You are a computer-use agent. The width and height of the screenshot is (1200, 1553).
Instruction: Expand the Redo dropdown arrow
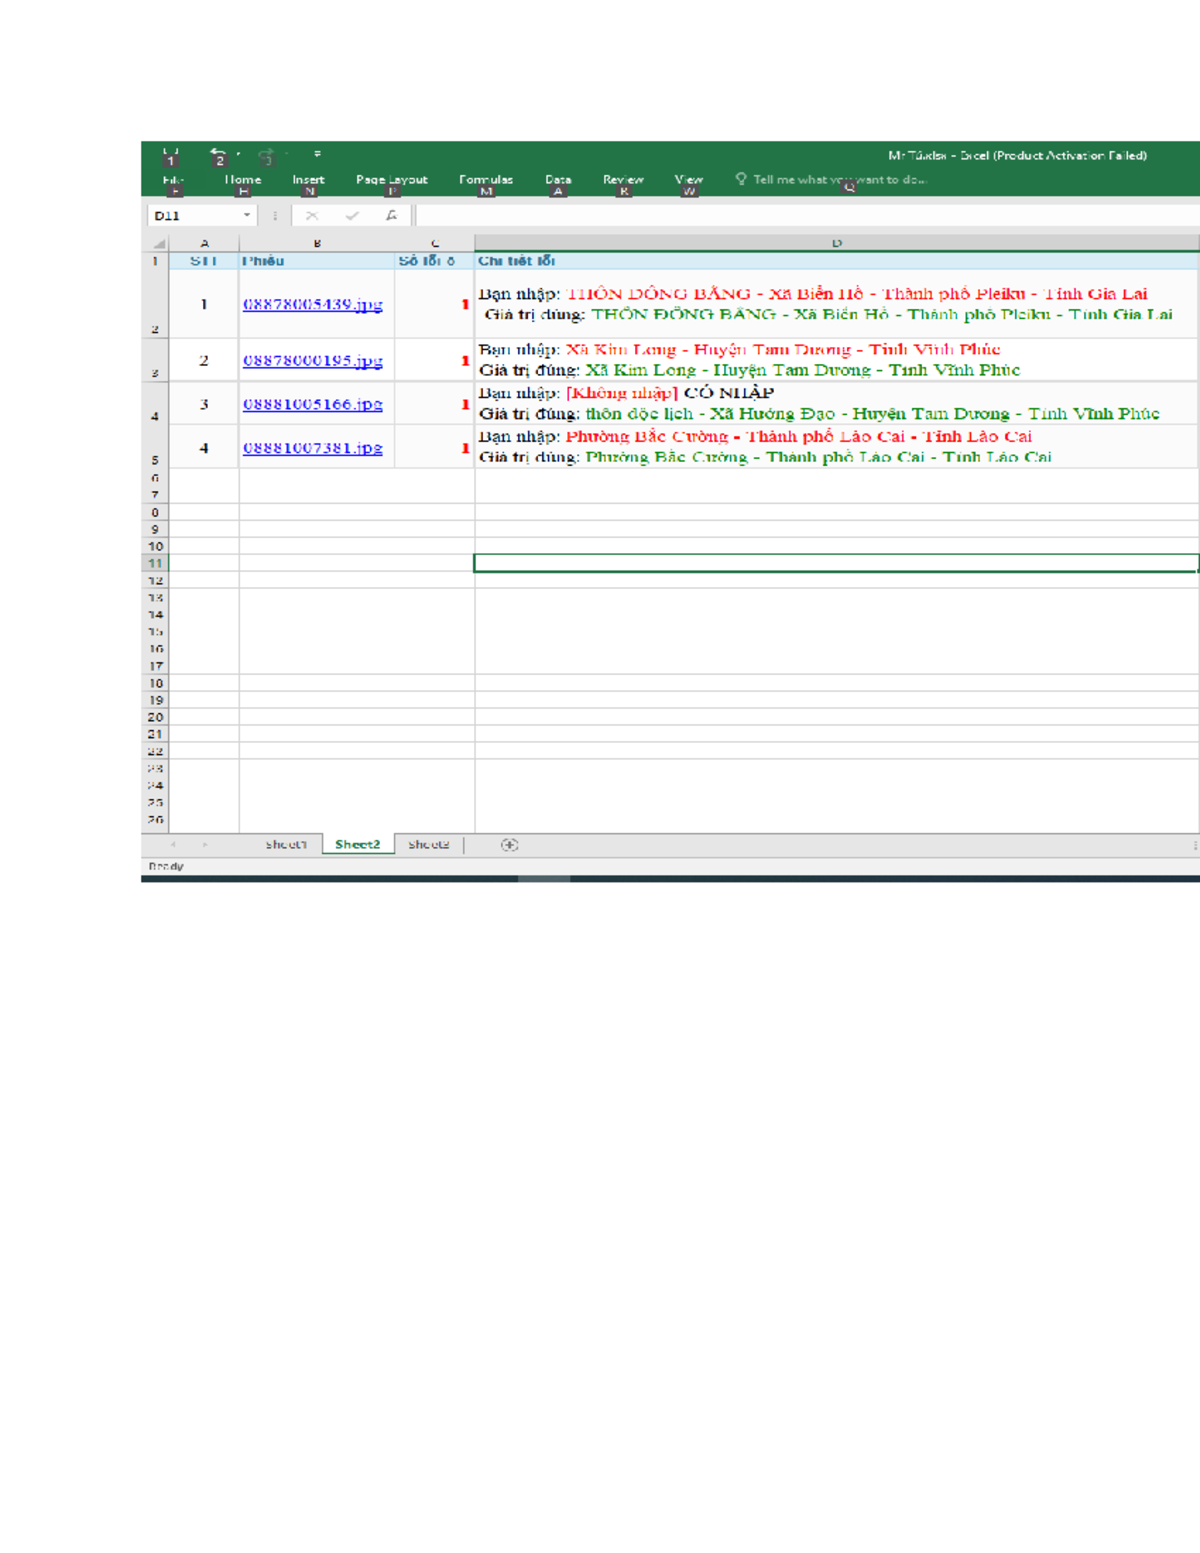pyautogui.click(x=286, y=152)
